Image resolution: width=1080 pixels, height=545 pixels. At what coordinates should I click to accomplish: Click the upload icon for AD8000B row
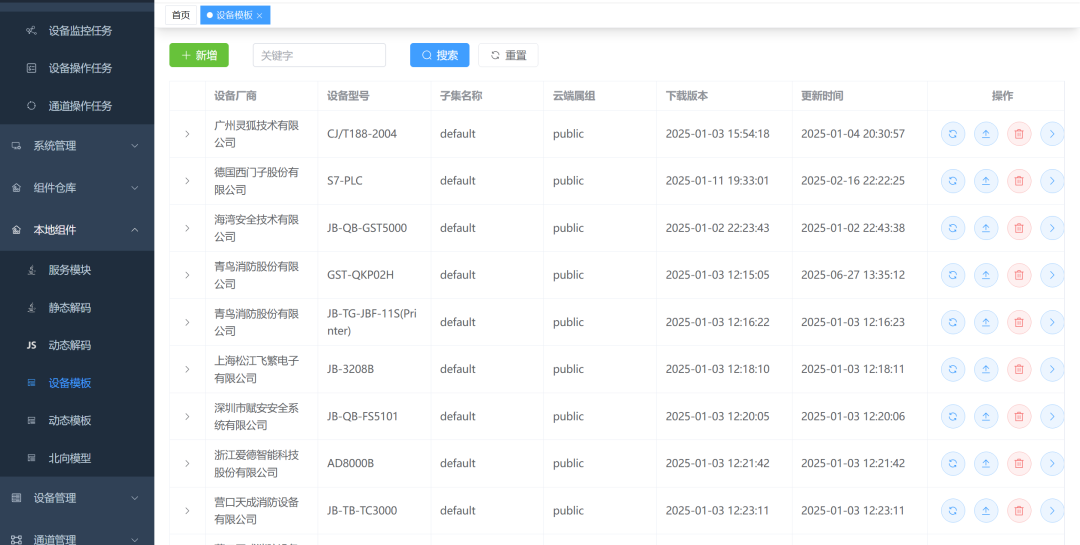[x=986, y=463]
